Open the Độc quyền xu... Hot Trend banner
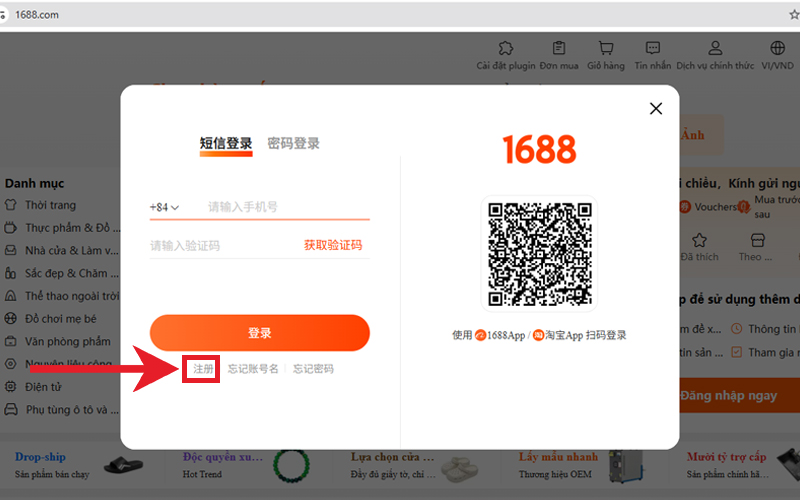 coord(223,457)
